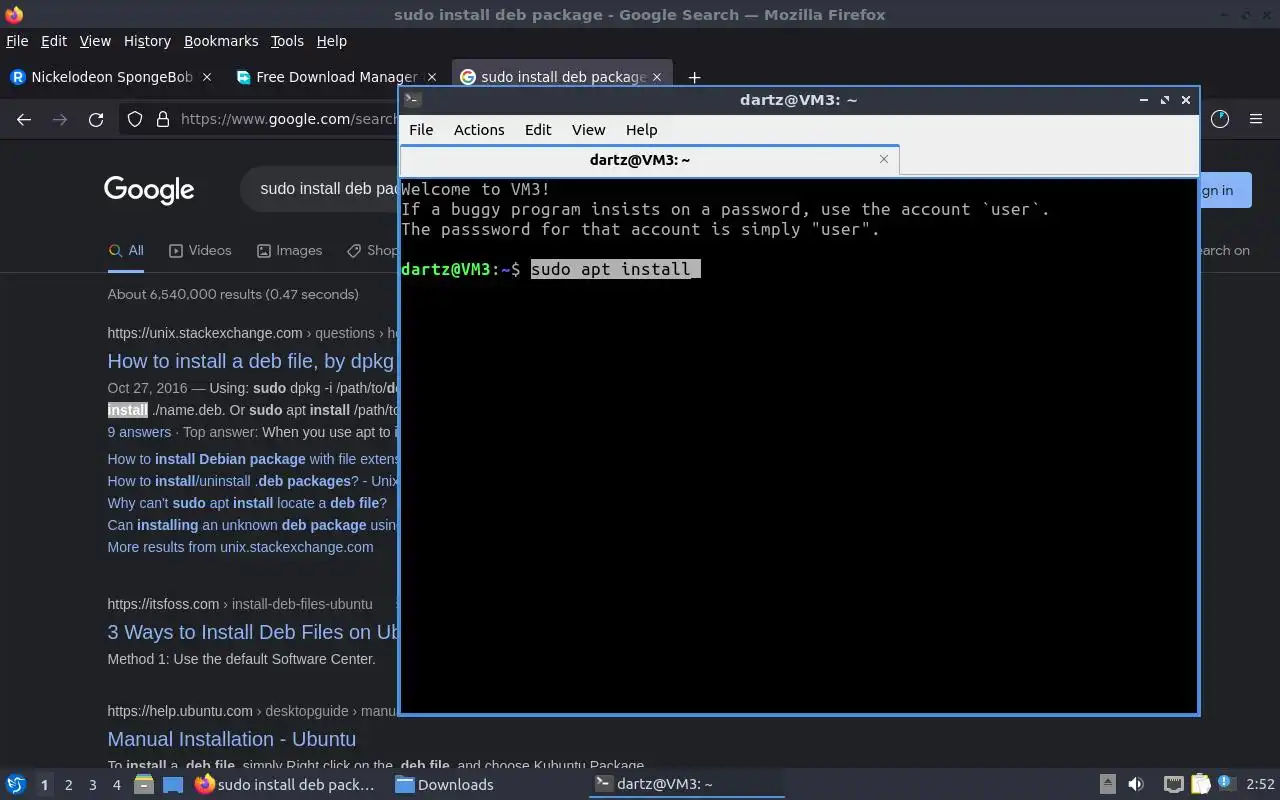1280x800 pixels.
Task: Click the show desktop icon in taskbar
Action: [173, 784]
